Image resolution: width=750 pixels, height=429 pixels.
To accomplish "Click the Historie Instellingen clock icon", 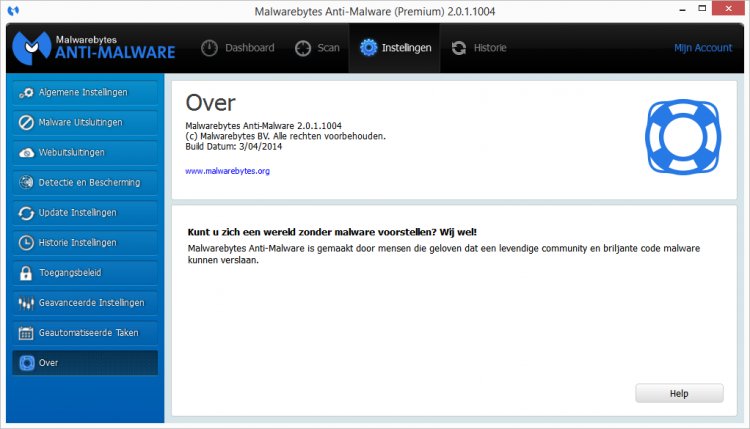I will [26, 242].
